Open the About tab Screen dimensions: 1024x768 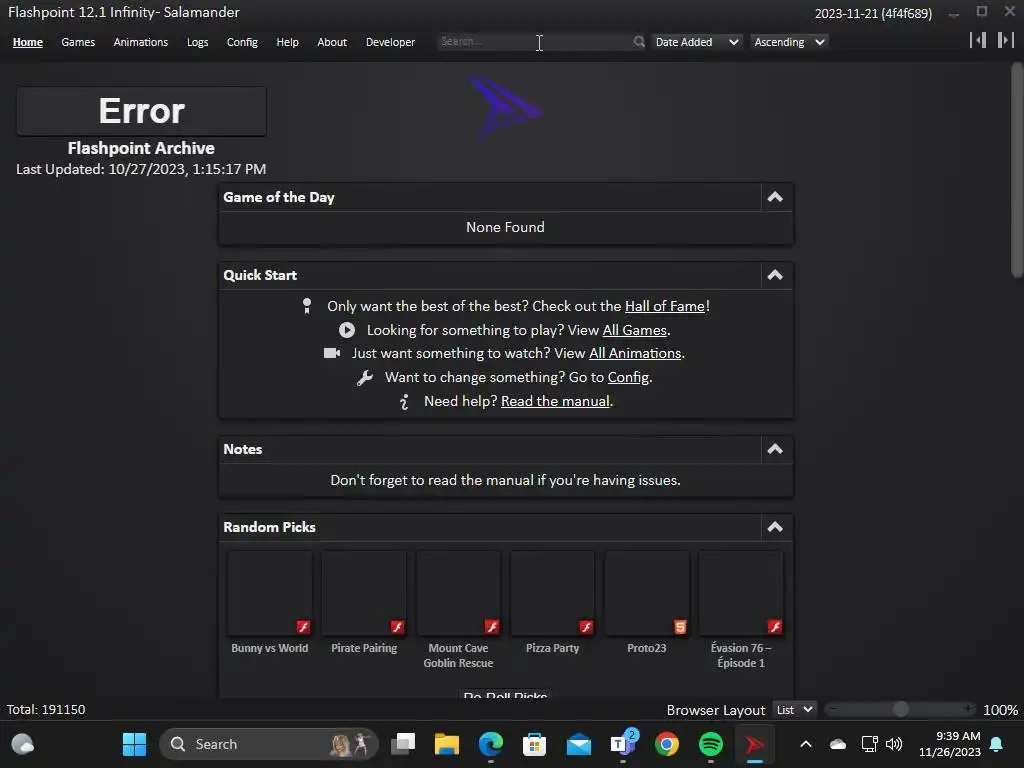pyautogui.click(x=332, y=42)
